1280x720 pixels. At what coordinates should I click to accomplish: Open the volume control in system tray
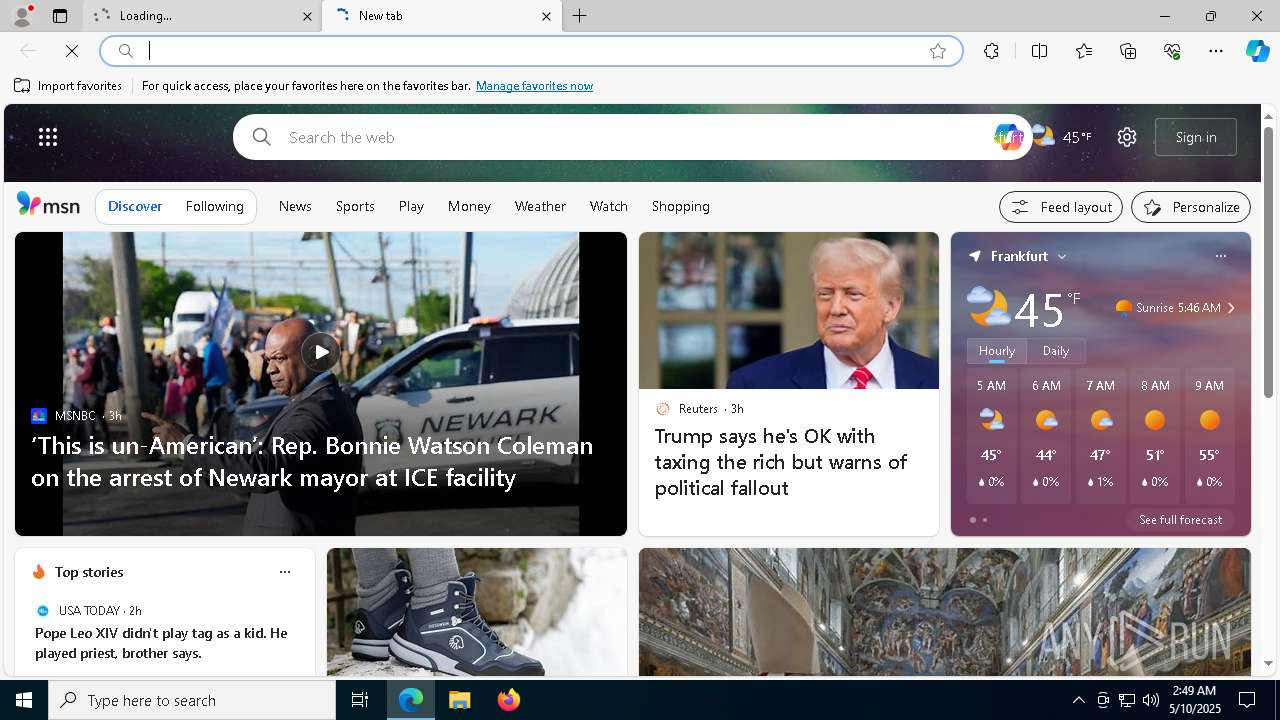[x=1151, y=700]
